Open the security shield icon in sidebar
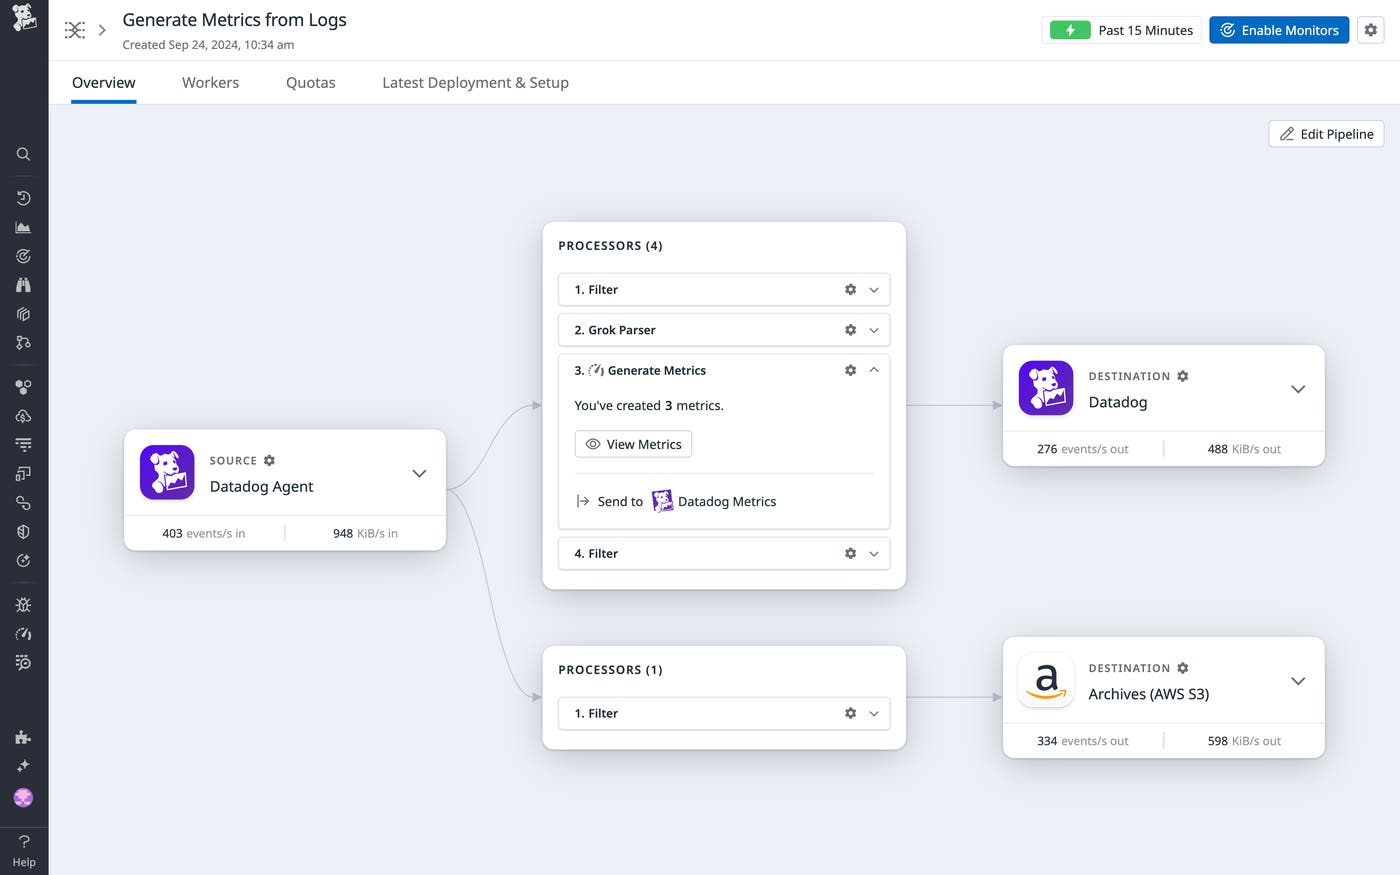This screenshot has height=875, width=1400. coord(23,532)
